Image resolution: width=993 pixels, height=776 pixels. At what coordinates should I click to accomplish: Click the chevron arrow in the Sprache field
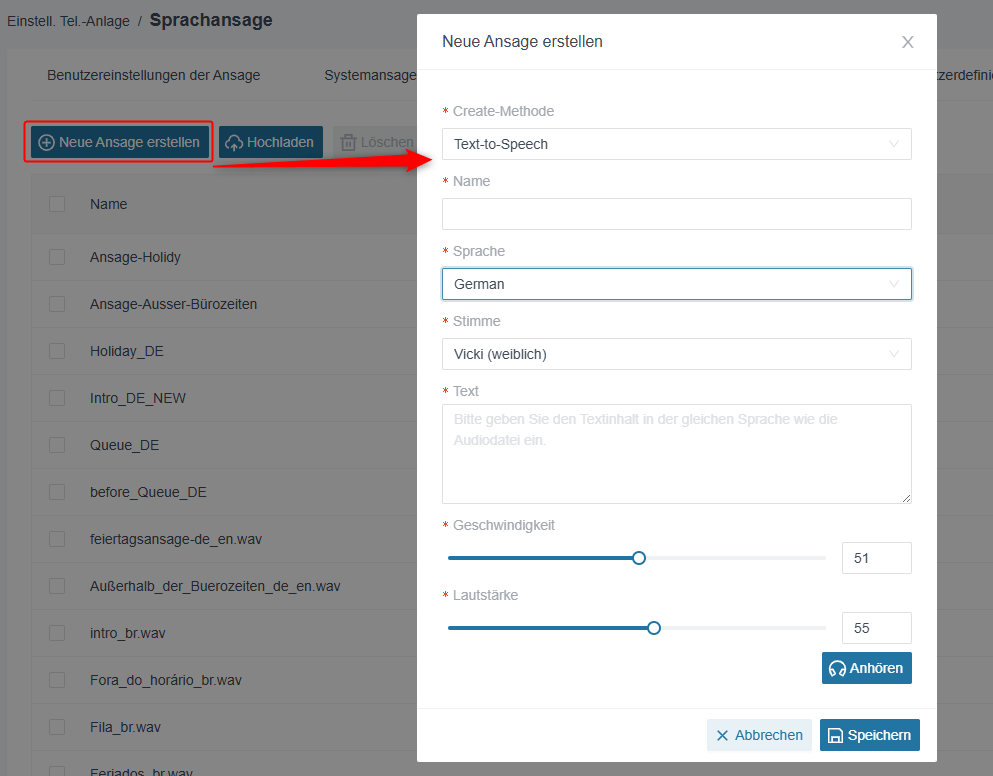(x=894, y=284)
